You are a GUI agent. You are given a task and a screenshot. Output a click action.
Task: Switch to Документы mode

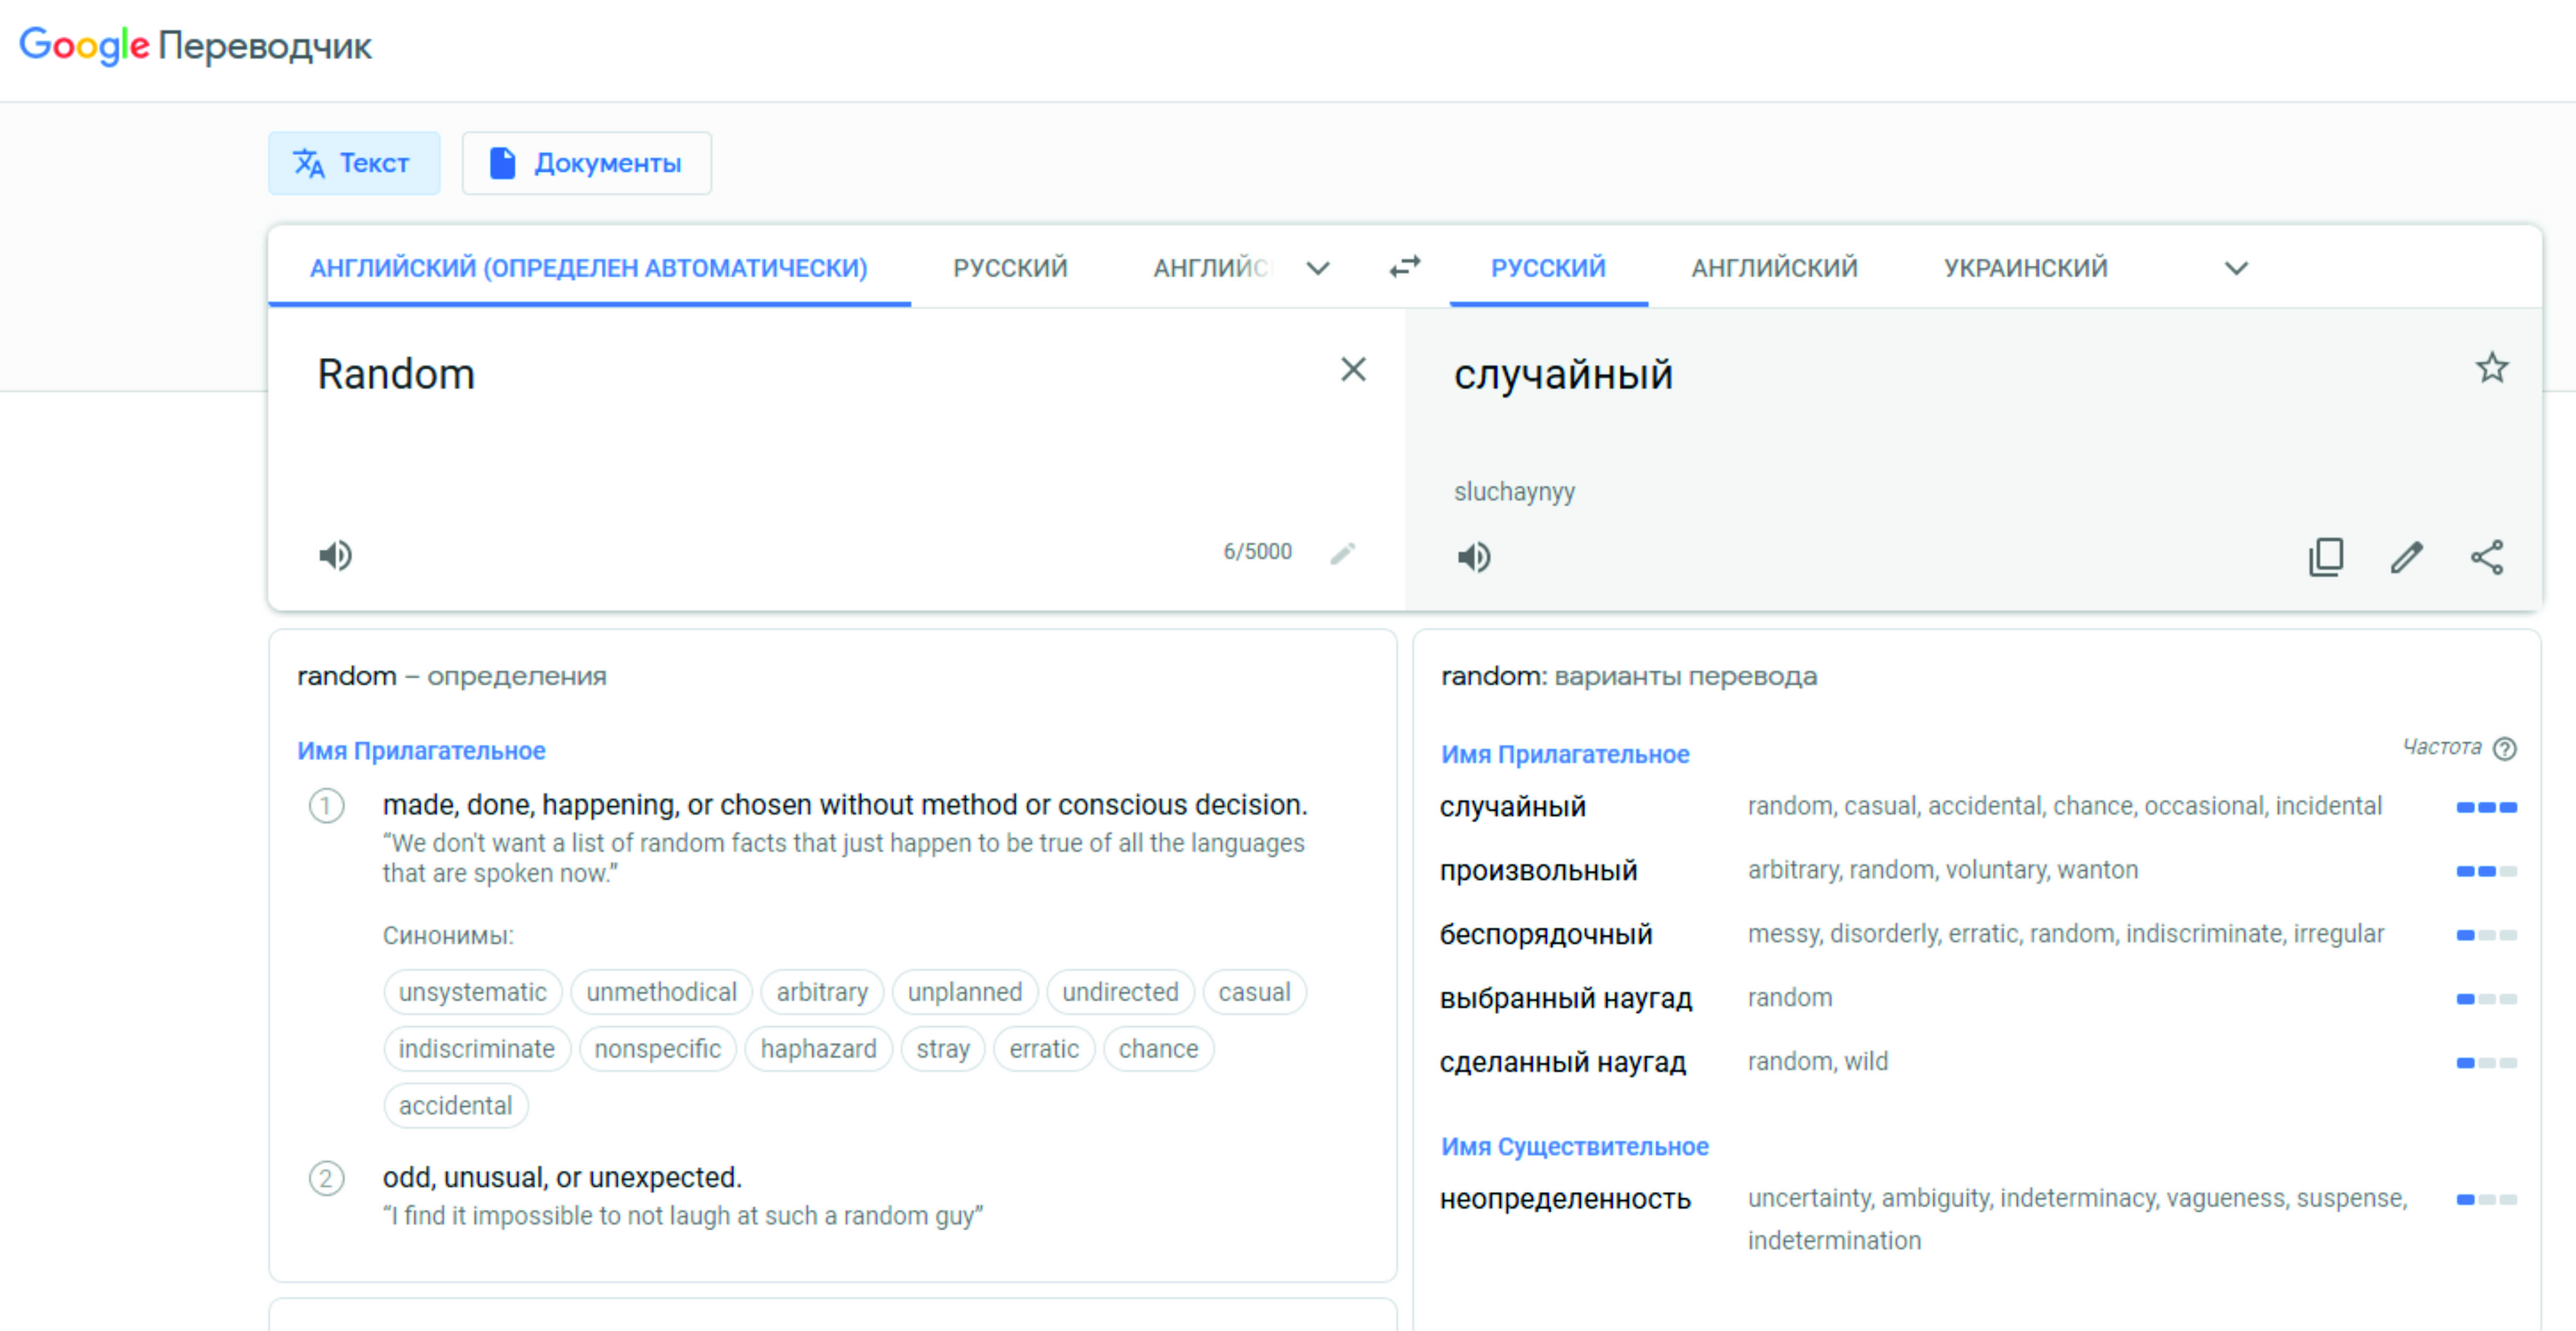587,163
